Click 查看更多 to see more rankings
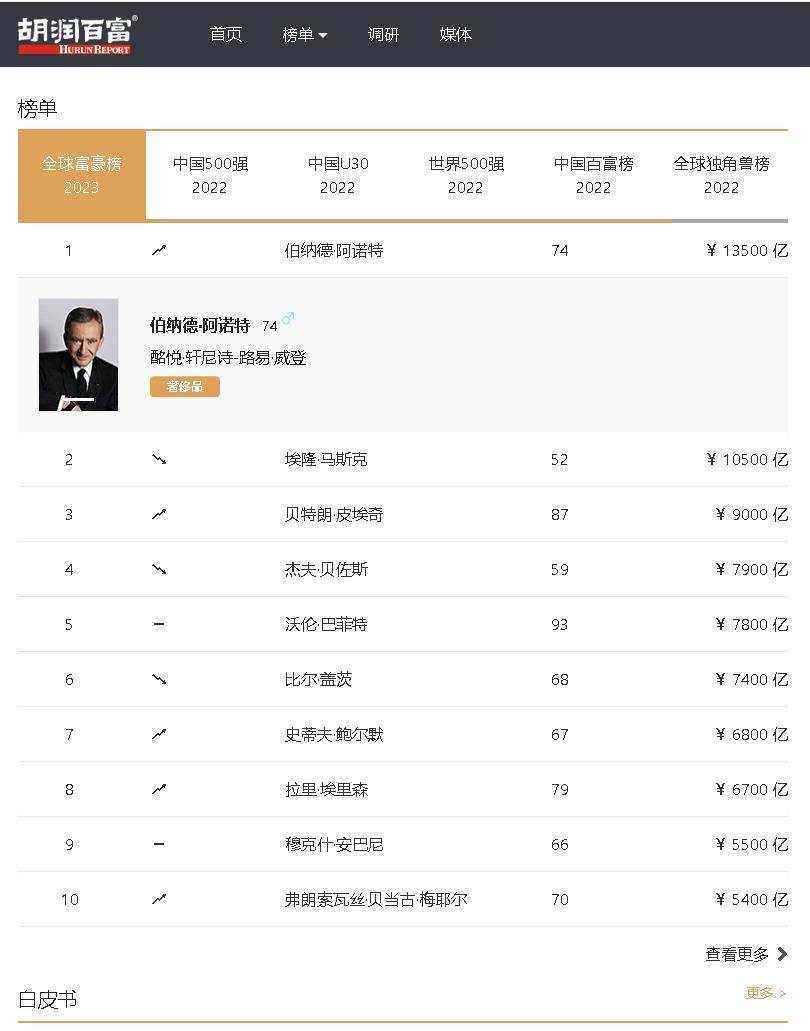The width and height of the screenshot is (810, 1031). 746,955
